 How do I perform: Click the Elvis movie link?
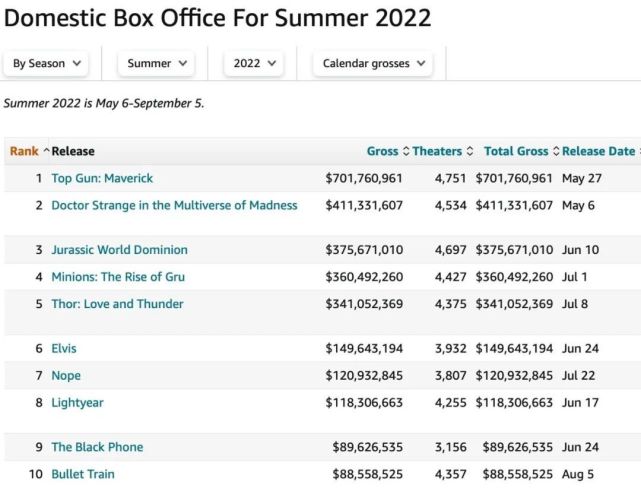click(x=64, y=349)
